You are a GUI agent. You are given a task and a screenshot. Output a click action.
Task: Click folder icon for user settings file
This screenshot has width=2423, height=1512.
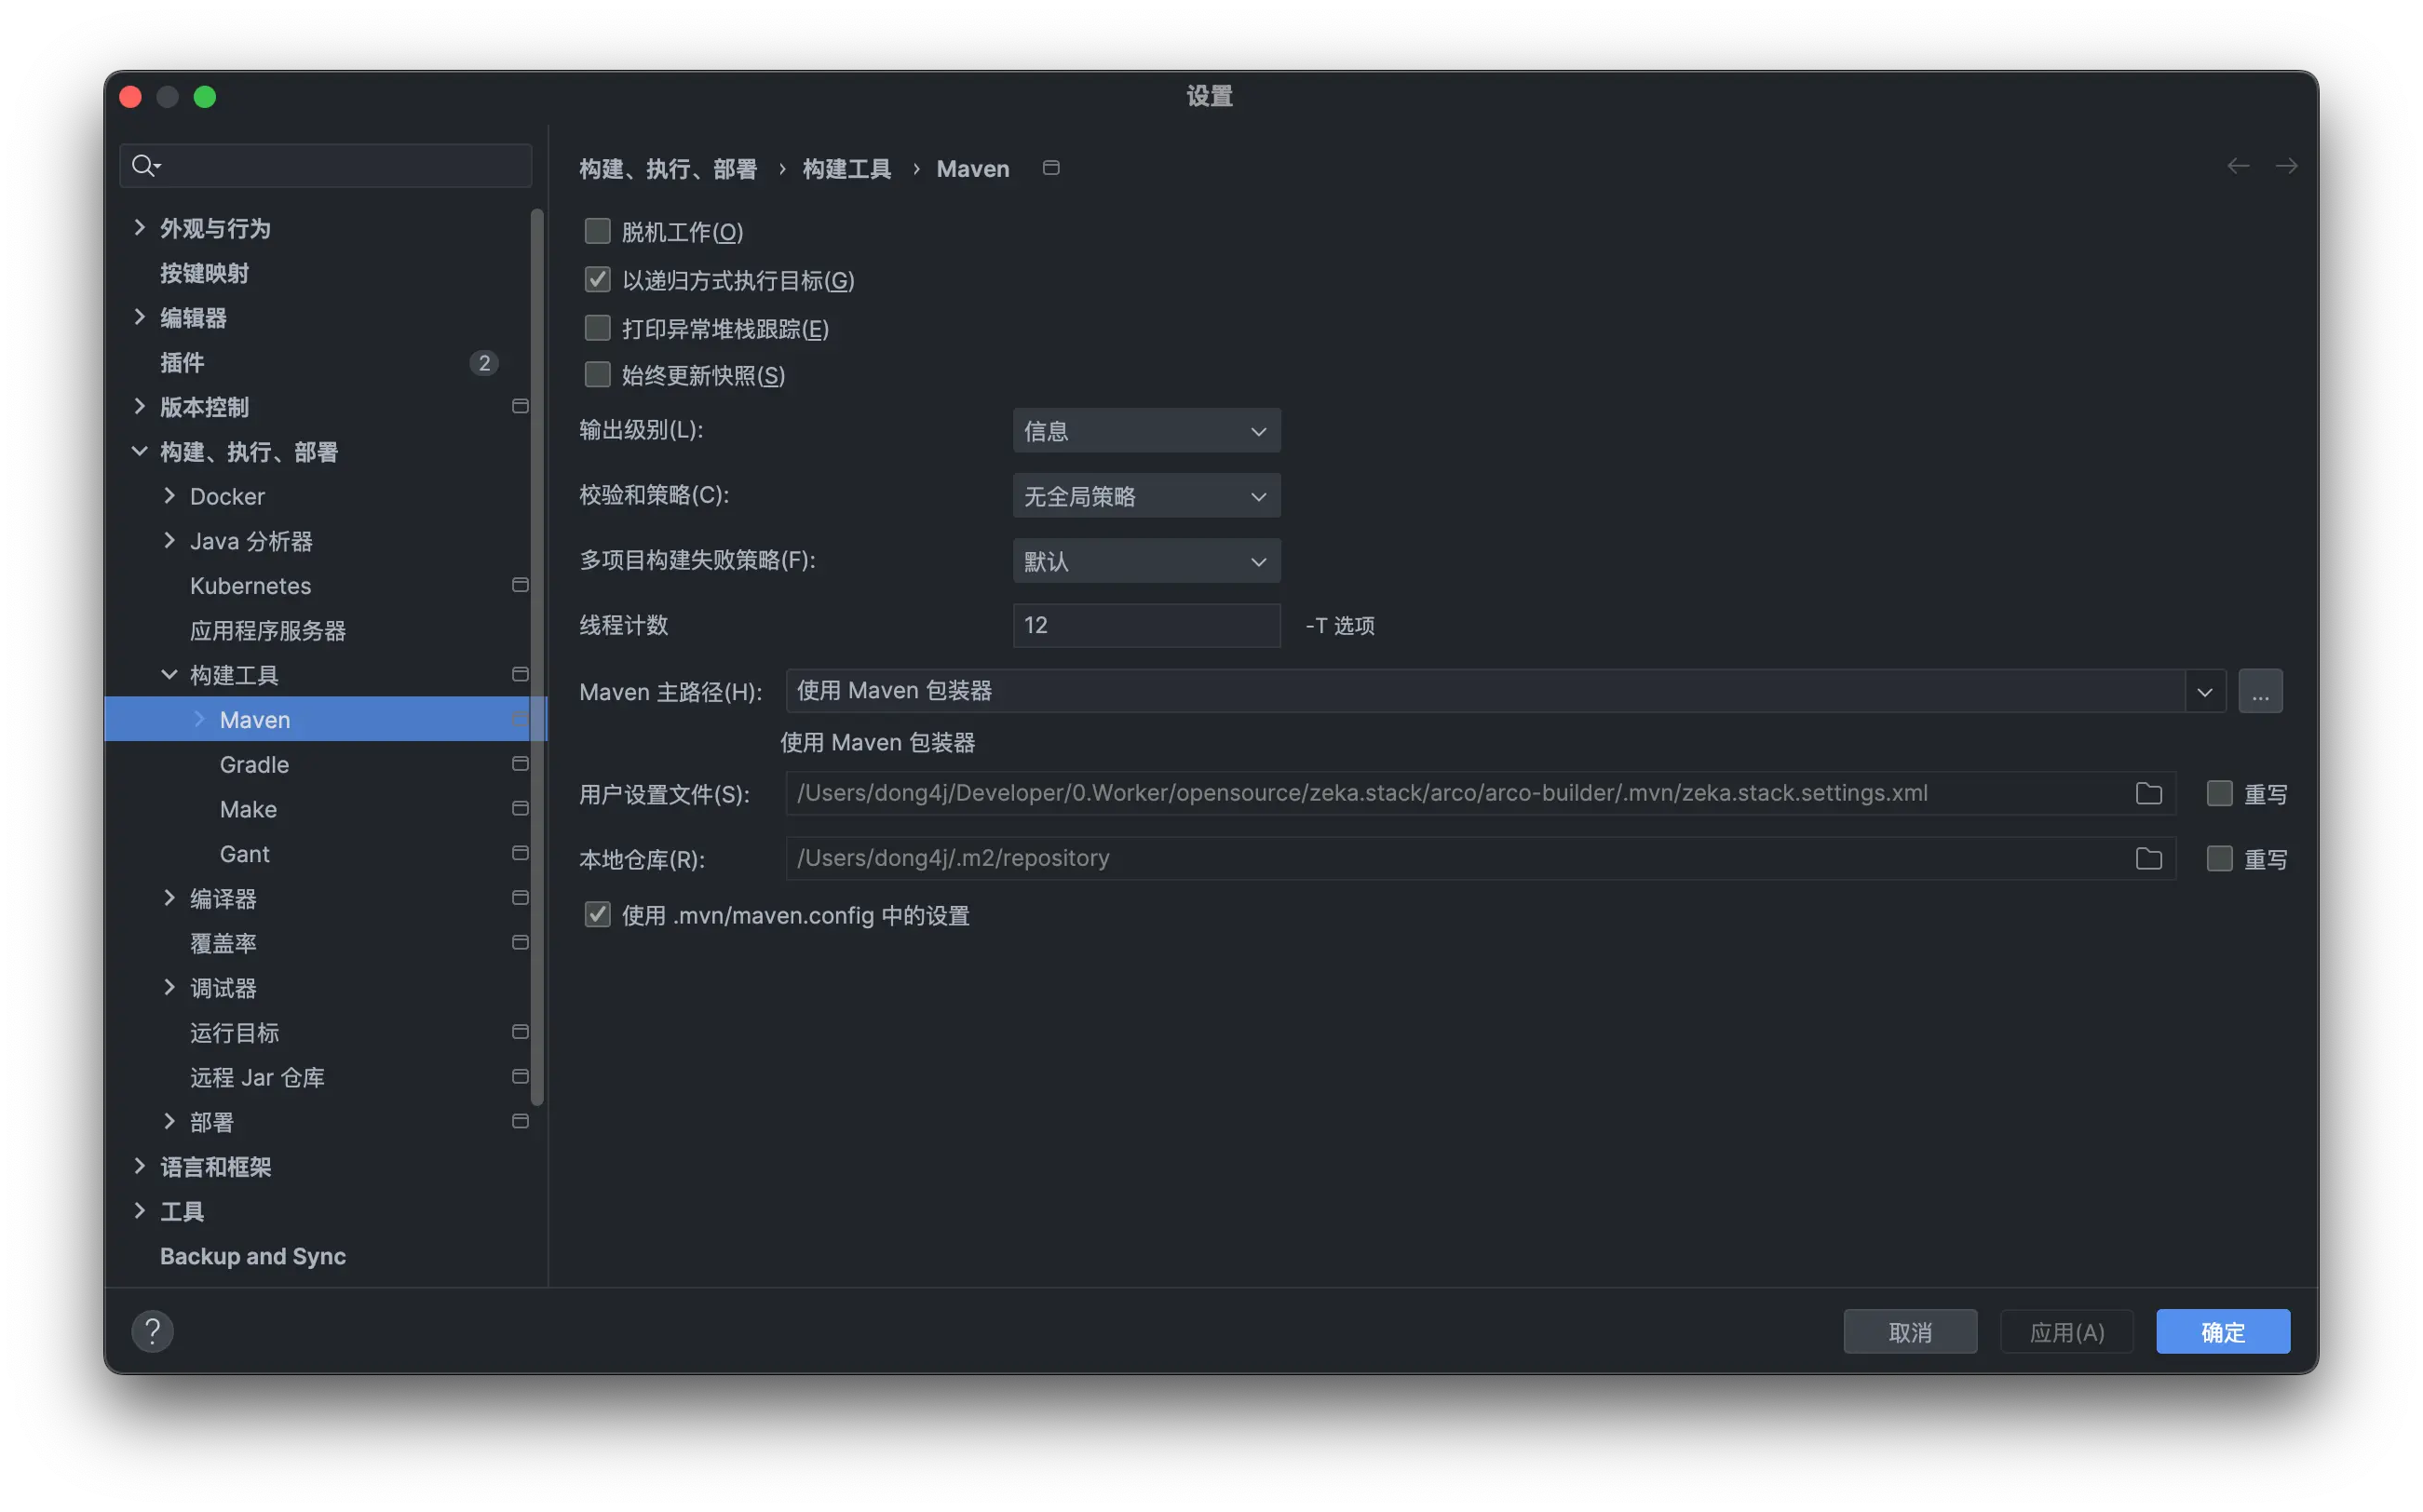[x=2148, y=793]
